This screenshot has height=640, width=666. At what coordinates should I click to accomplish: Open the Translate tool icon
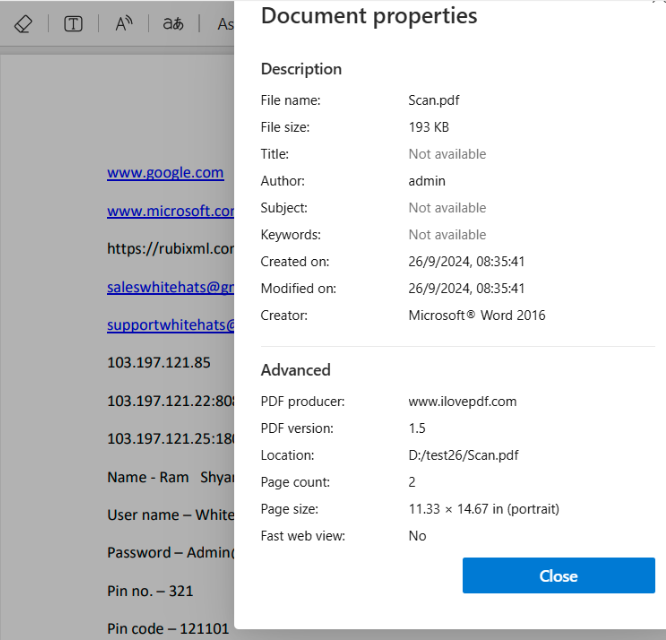pos(173,24)
